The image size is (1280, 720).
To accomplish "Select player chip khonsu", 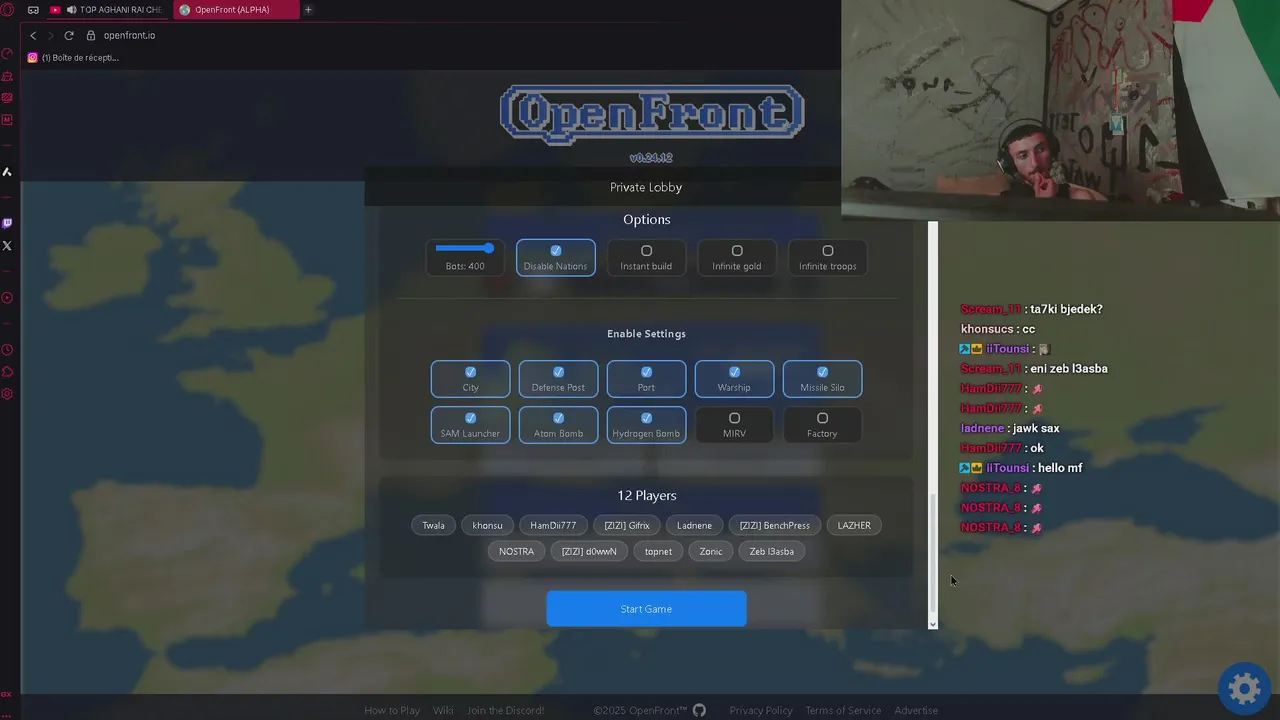I will pyautogui.click(x=487, y=525).
